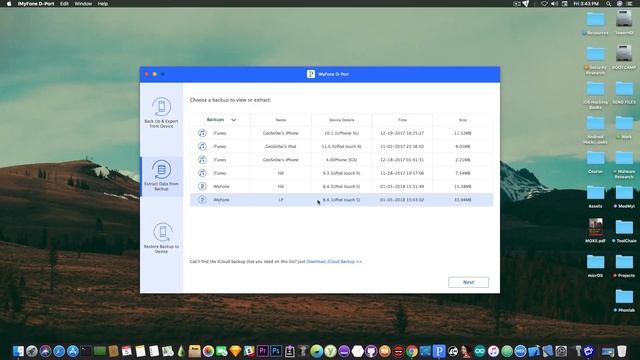This screenshot has width=640, height=360.
Task: Select iMyFone backup sized 13.38MB
Action: 341,187
